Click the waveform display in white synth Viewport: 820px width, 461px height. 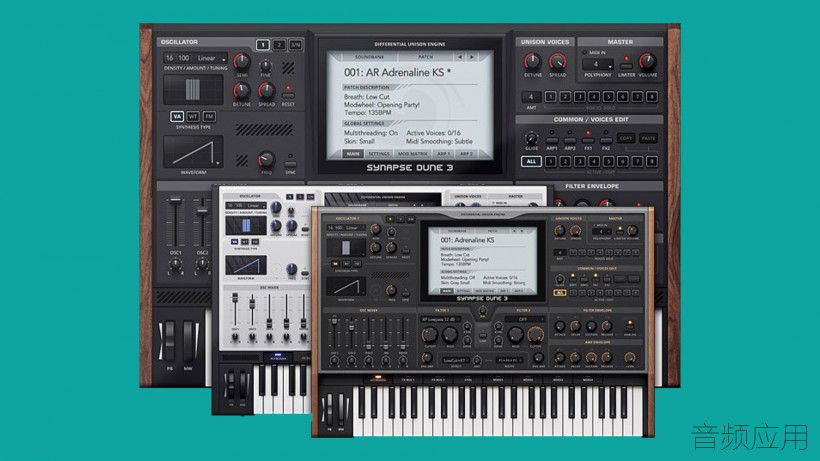click(246, 266)
